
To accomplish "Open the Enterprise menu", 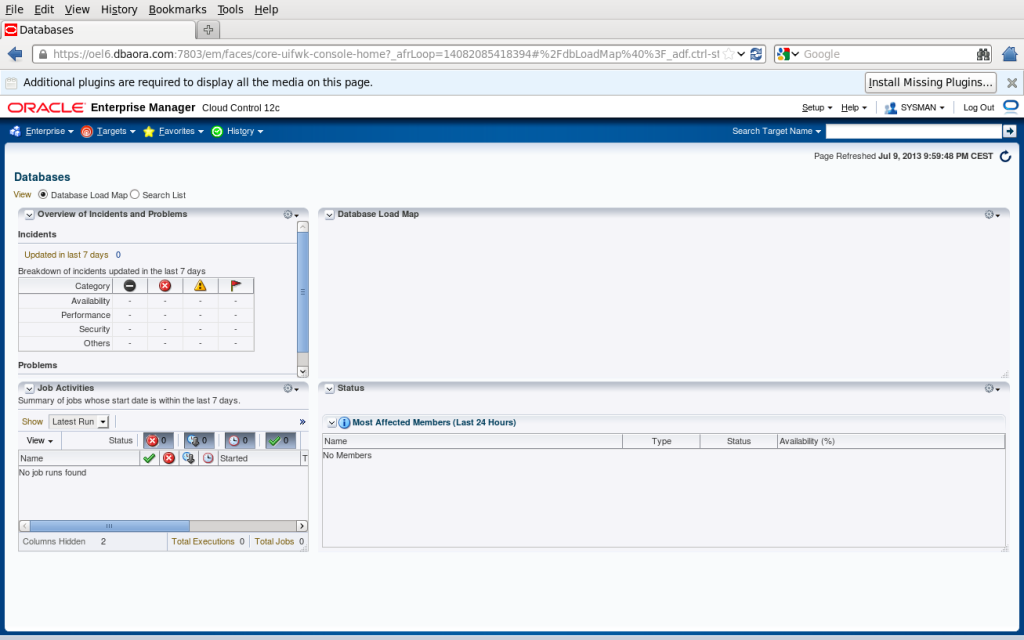I will point(42,131).
